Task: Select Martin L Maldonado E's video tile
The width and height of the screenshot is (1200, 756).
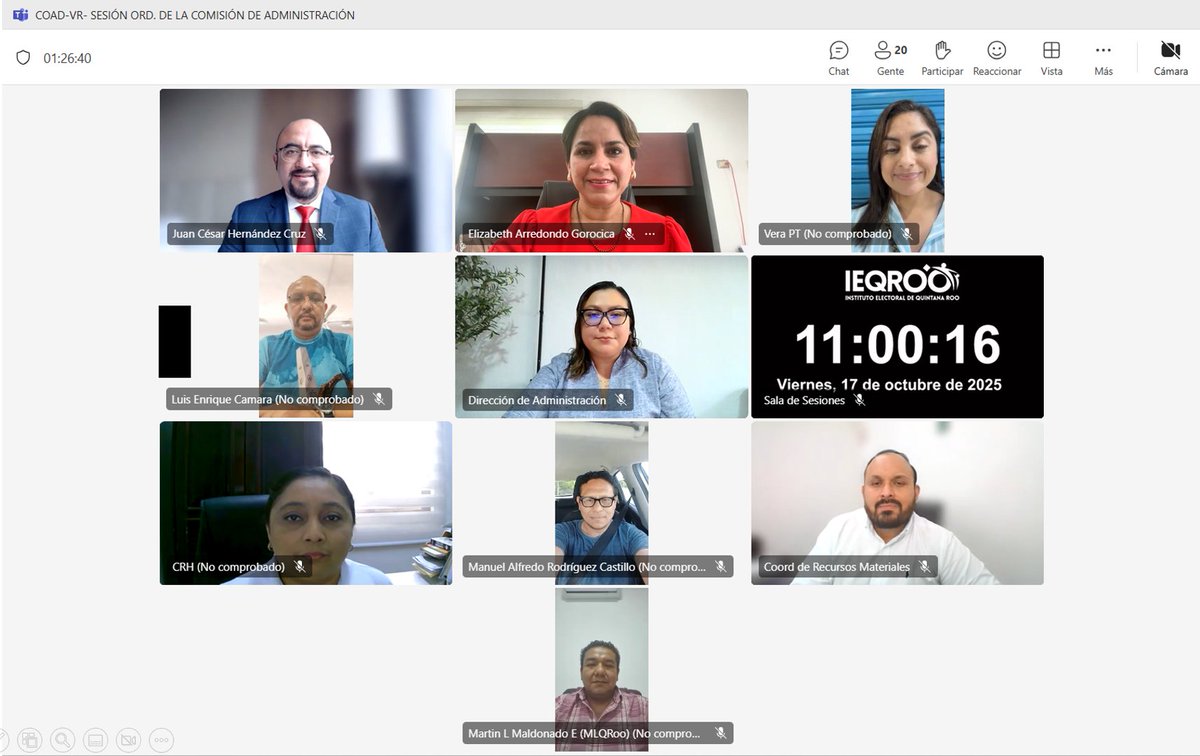Action: coord(601,669)
